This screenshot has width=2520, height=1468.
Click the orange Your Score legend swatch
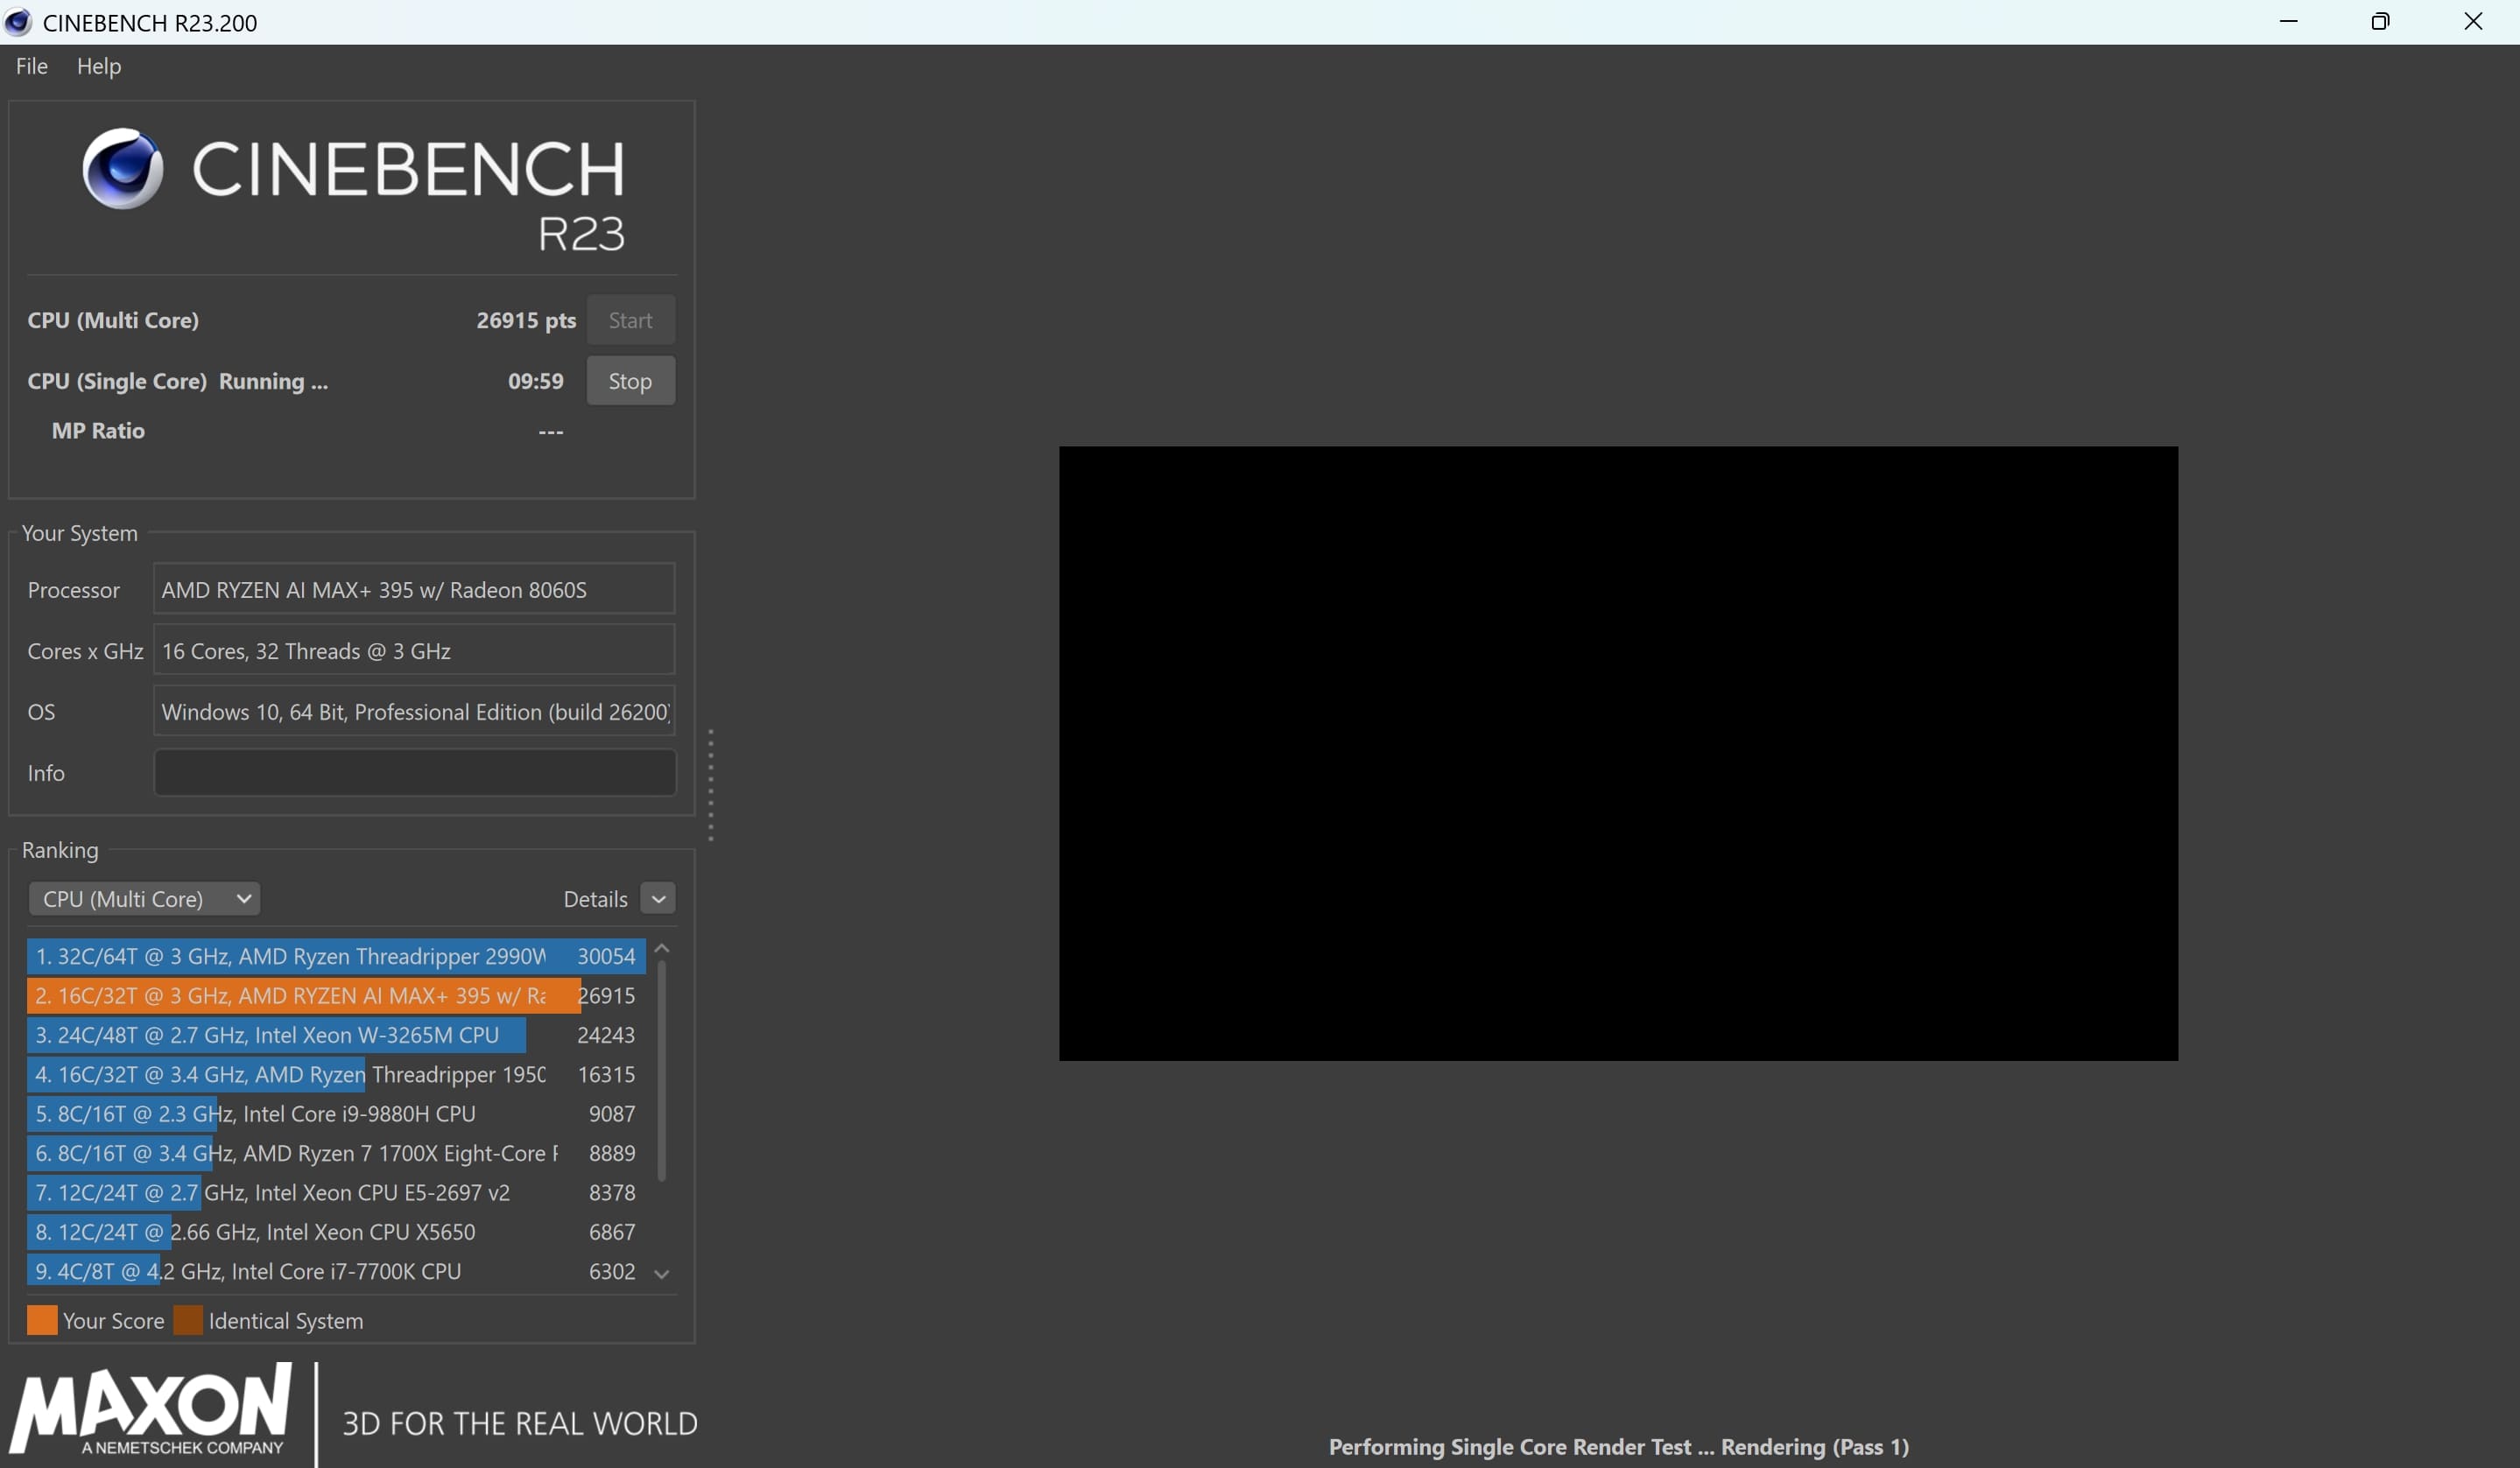42,1320
